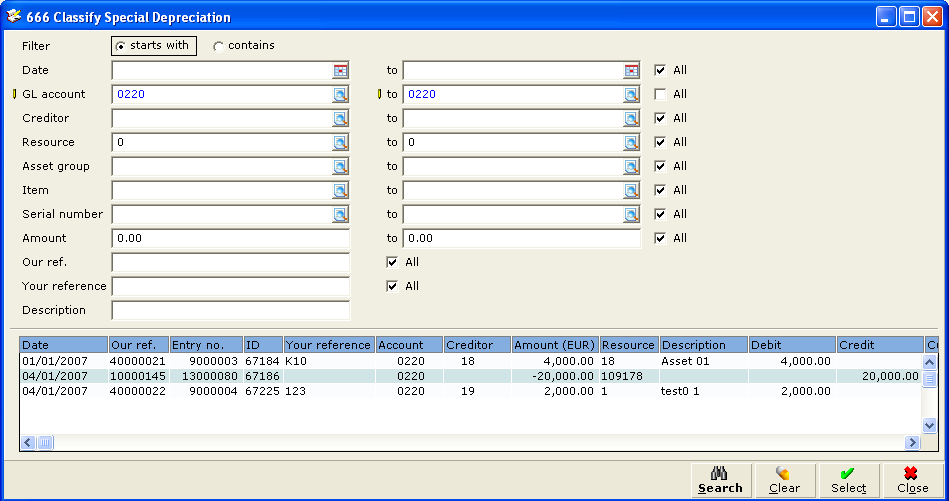Sort by the Account column header
Viewport: 949px width, 501px height.
409,345
